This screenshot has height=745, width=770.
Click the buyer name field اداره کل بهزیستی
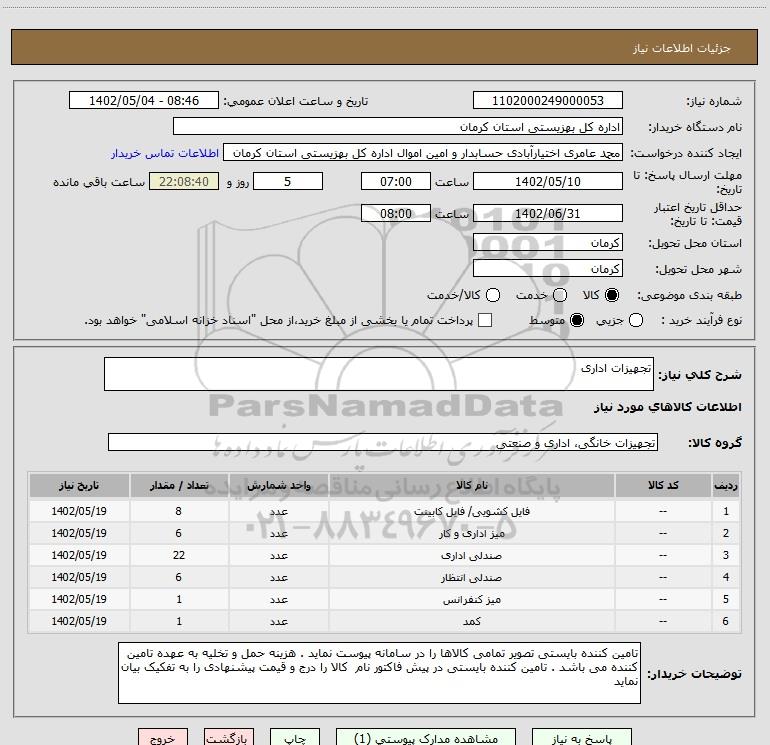[x=398, y=127]
